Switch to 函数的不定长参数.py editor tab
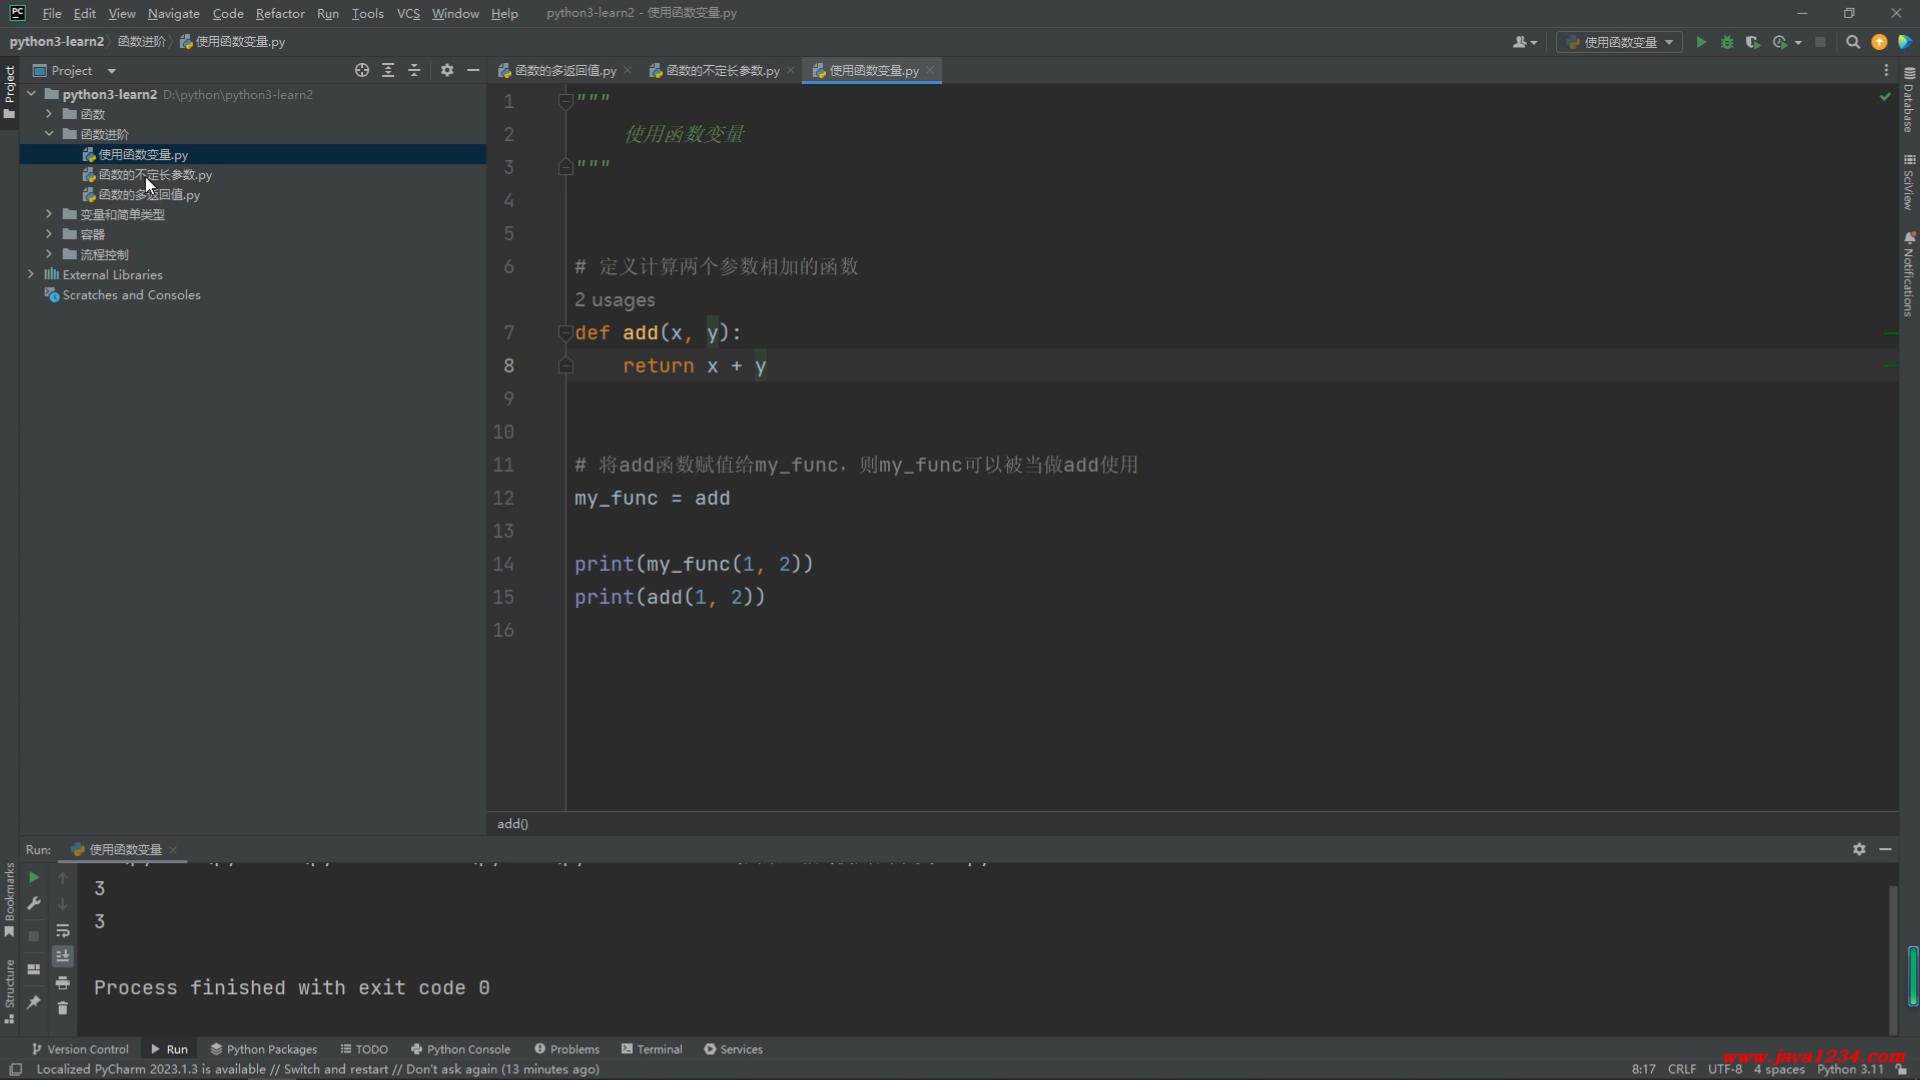This screenshot has height=1080, width=1920. [722, 70]
